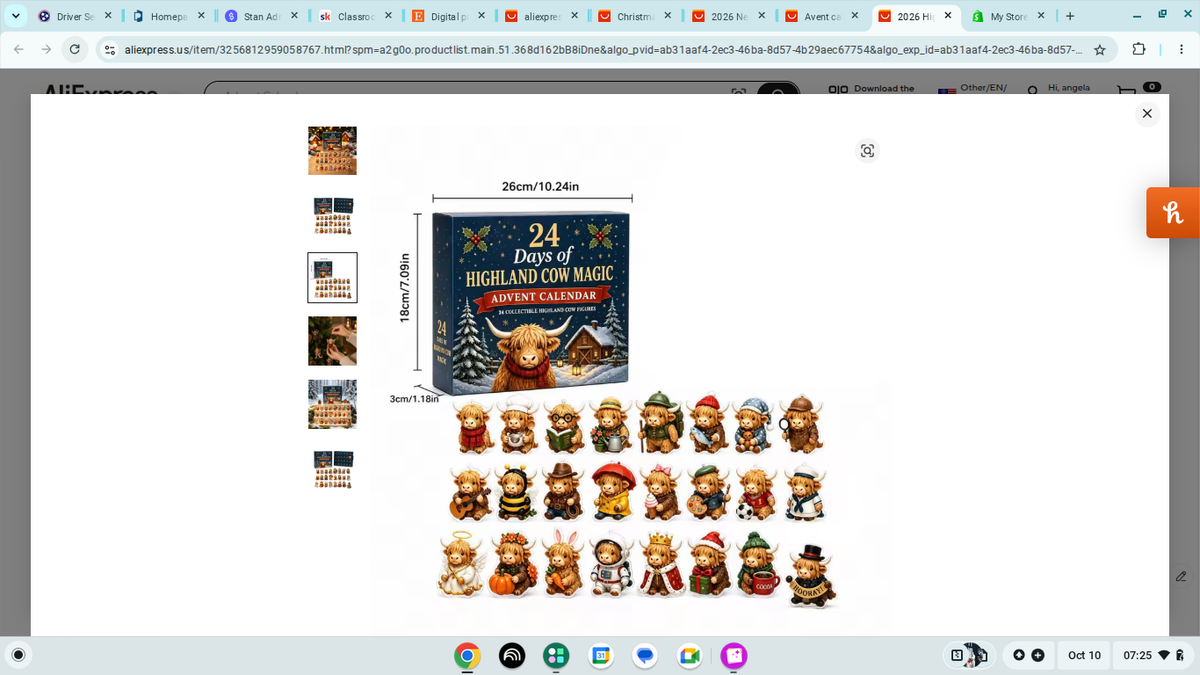The width and height of the screenshot is (1200, 675).
Task: Switch to the 2026 Ne tab
Action: click(x=728, y=16)
